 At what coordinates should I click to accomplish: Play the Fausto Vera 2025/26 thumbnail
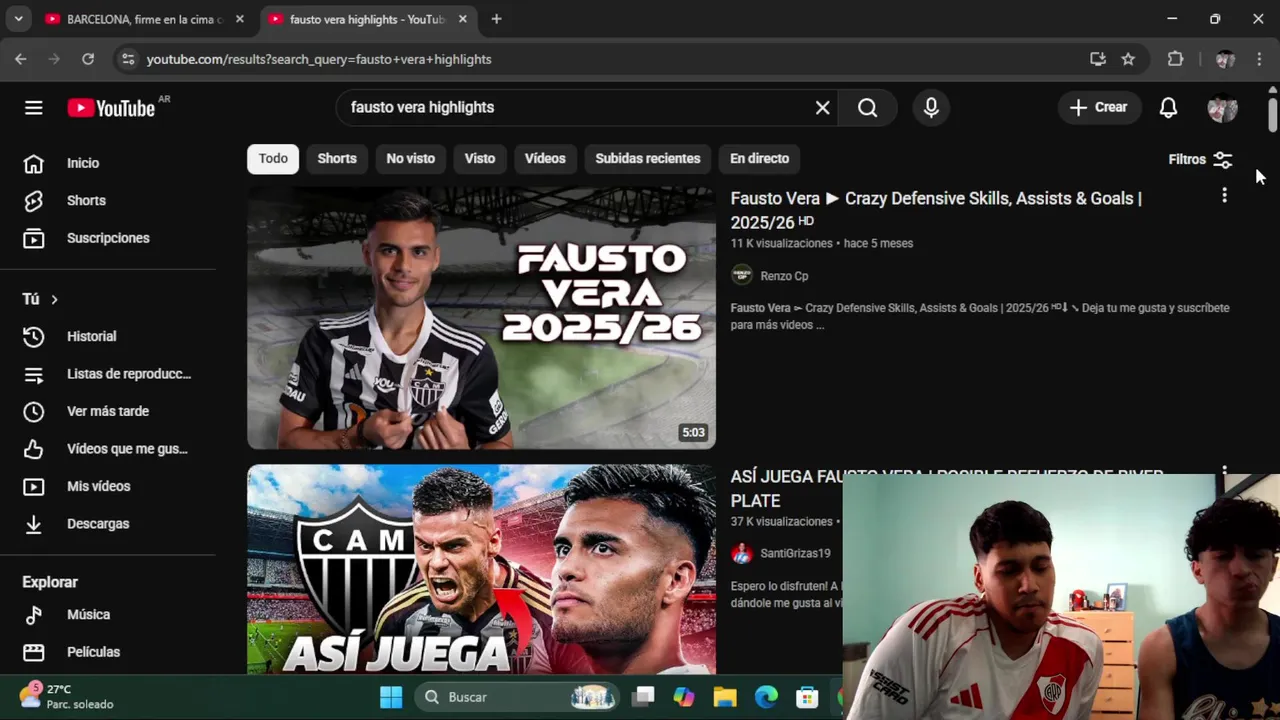pos(481,318)
